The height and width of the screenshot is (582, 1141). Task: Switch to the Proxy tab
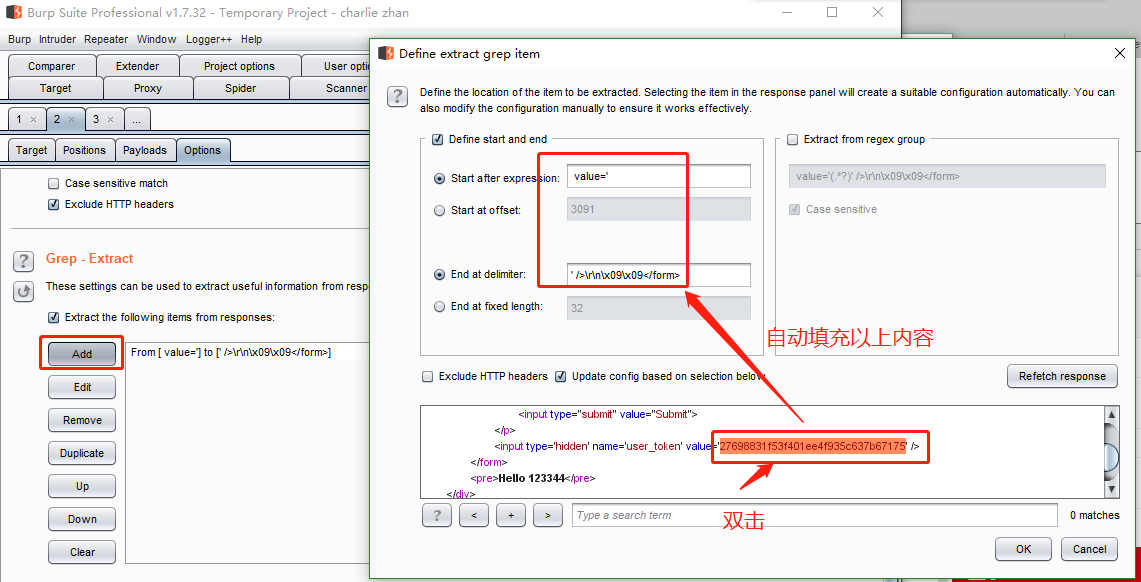[148, 88]
